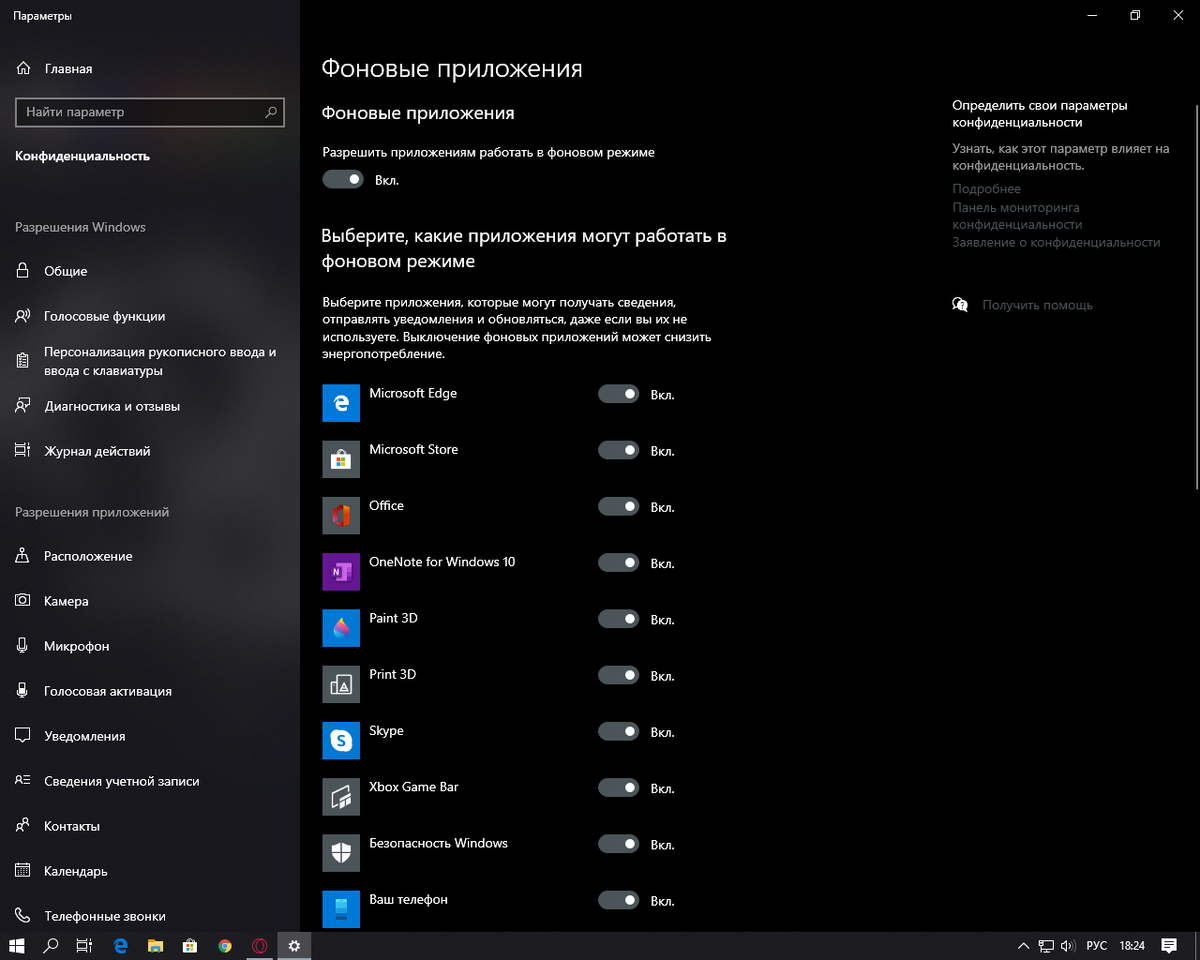The height and width of the screenshot is (960, 1200).
Task: Open the 18:24 clock in taskbar
Action: pos(1132,945)
